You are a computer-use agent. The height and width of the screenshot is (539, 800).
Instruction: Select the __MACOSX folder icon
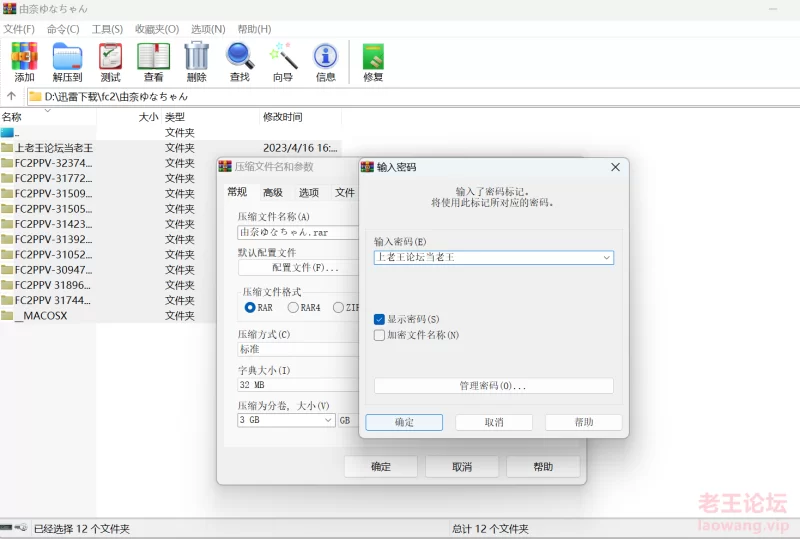(7, 315)
